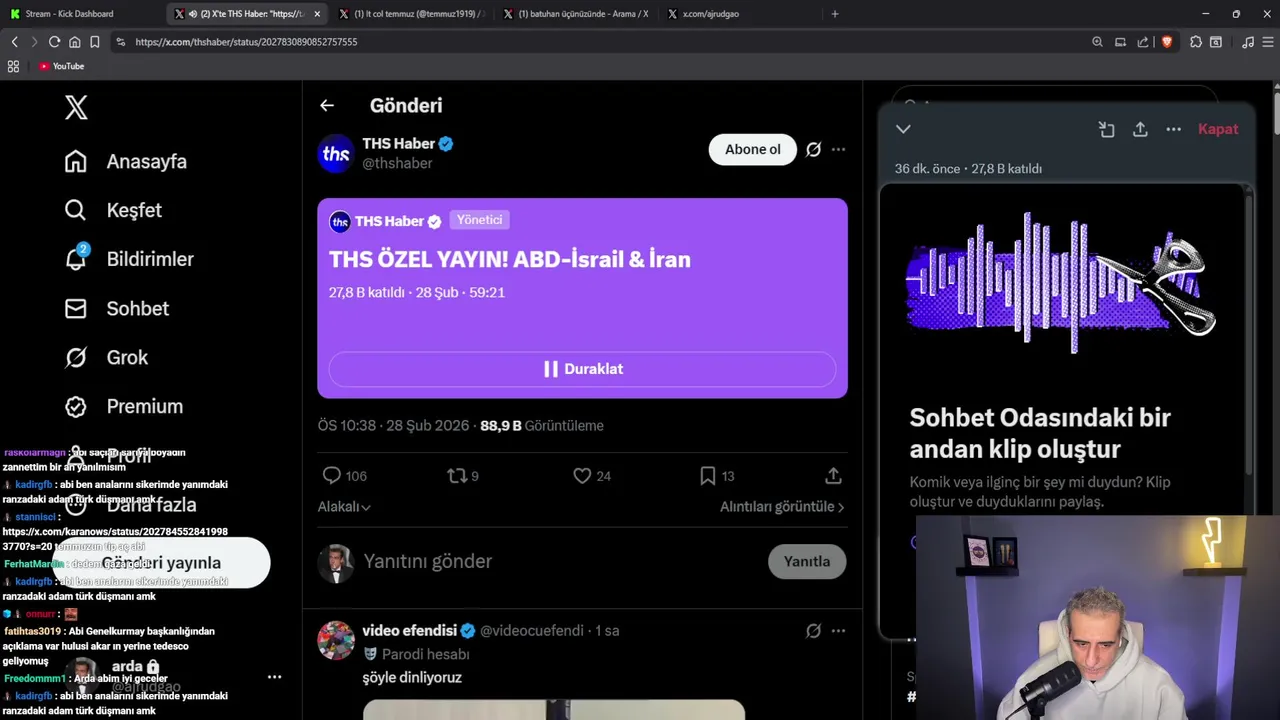The width and height of the screenshot is (1280, 720).
Task: Open account menu dots beside arda
Action: coord(274,677)
